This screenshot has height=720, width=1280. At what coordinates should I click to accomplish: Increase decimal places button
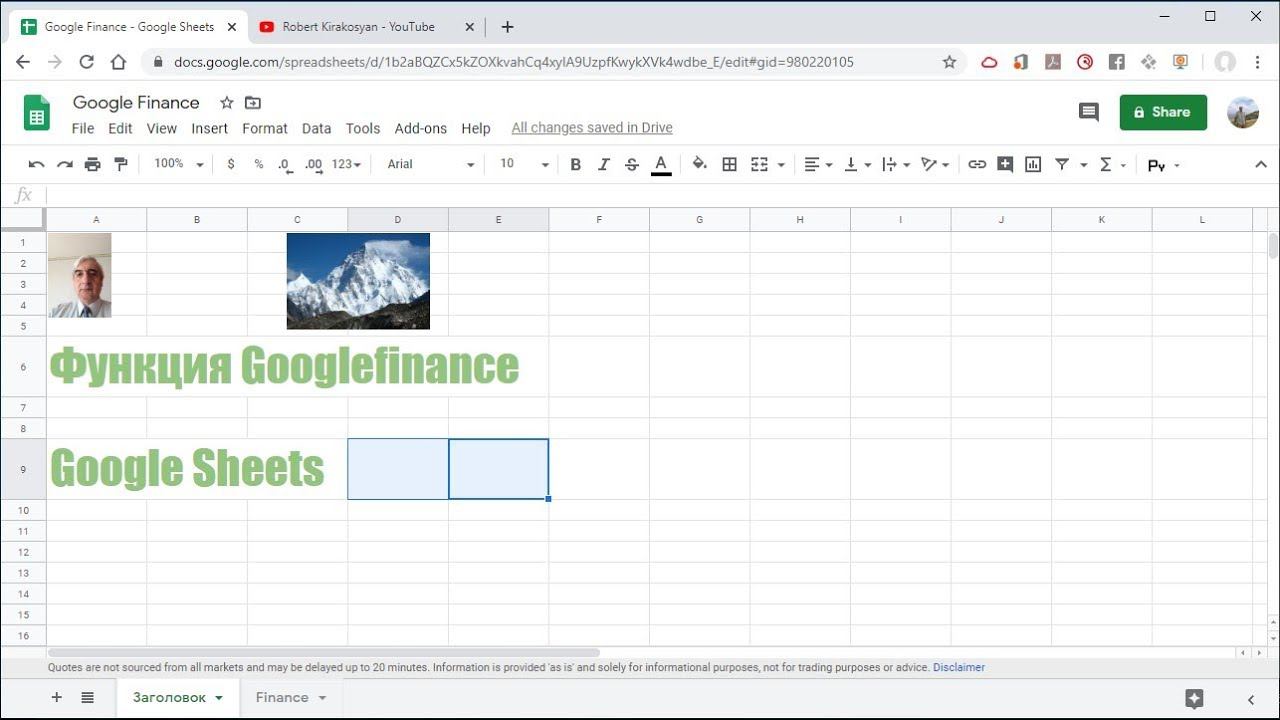click(314, 165)
